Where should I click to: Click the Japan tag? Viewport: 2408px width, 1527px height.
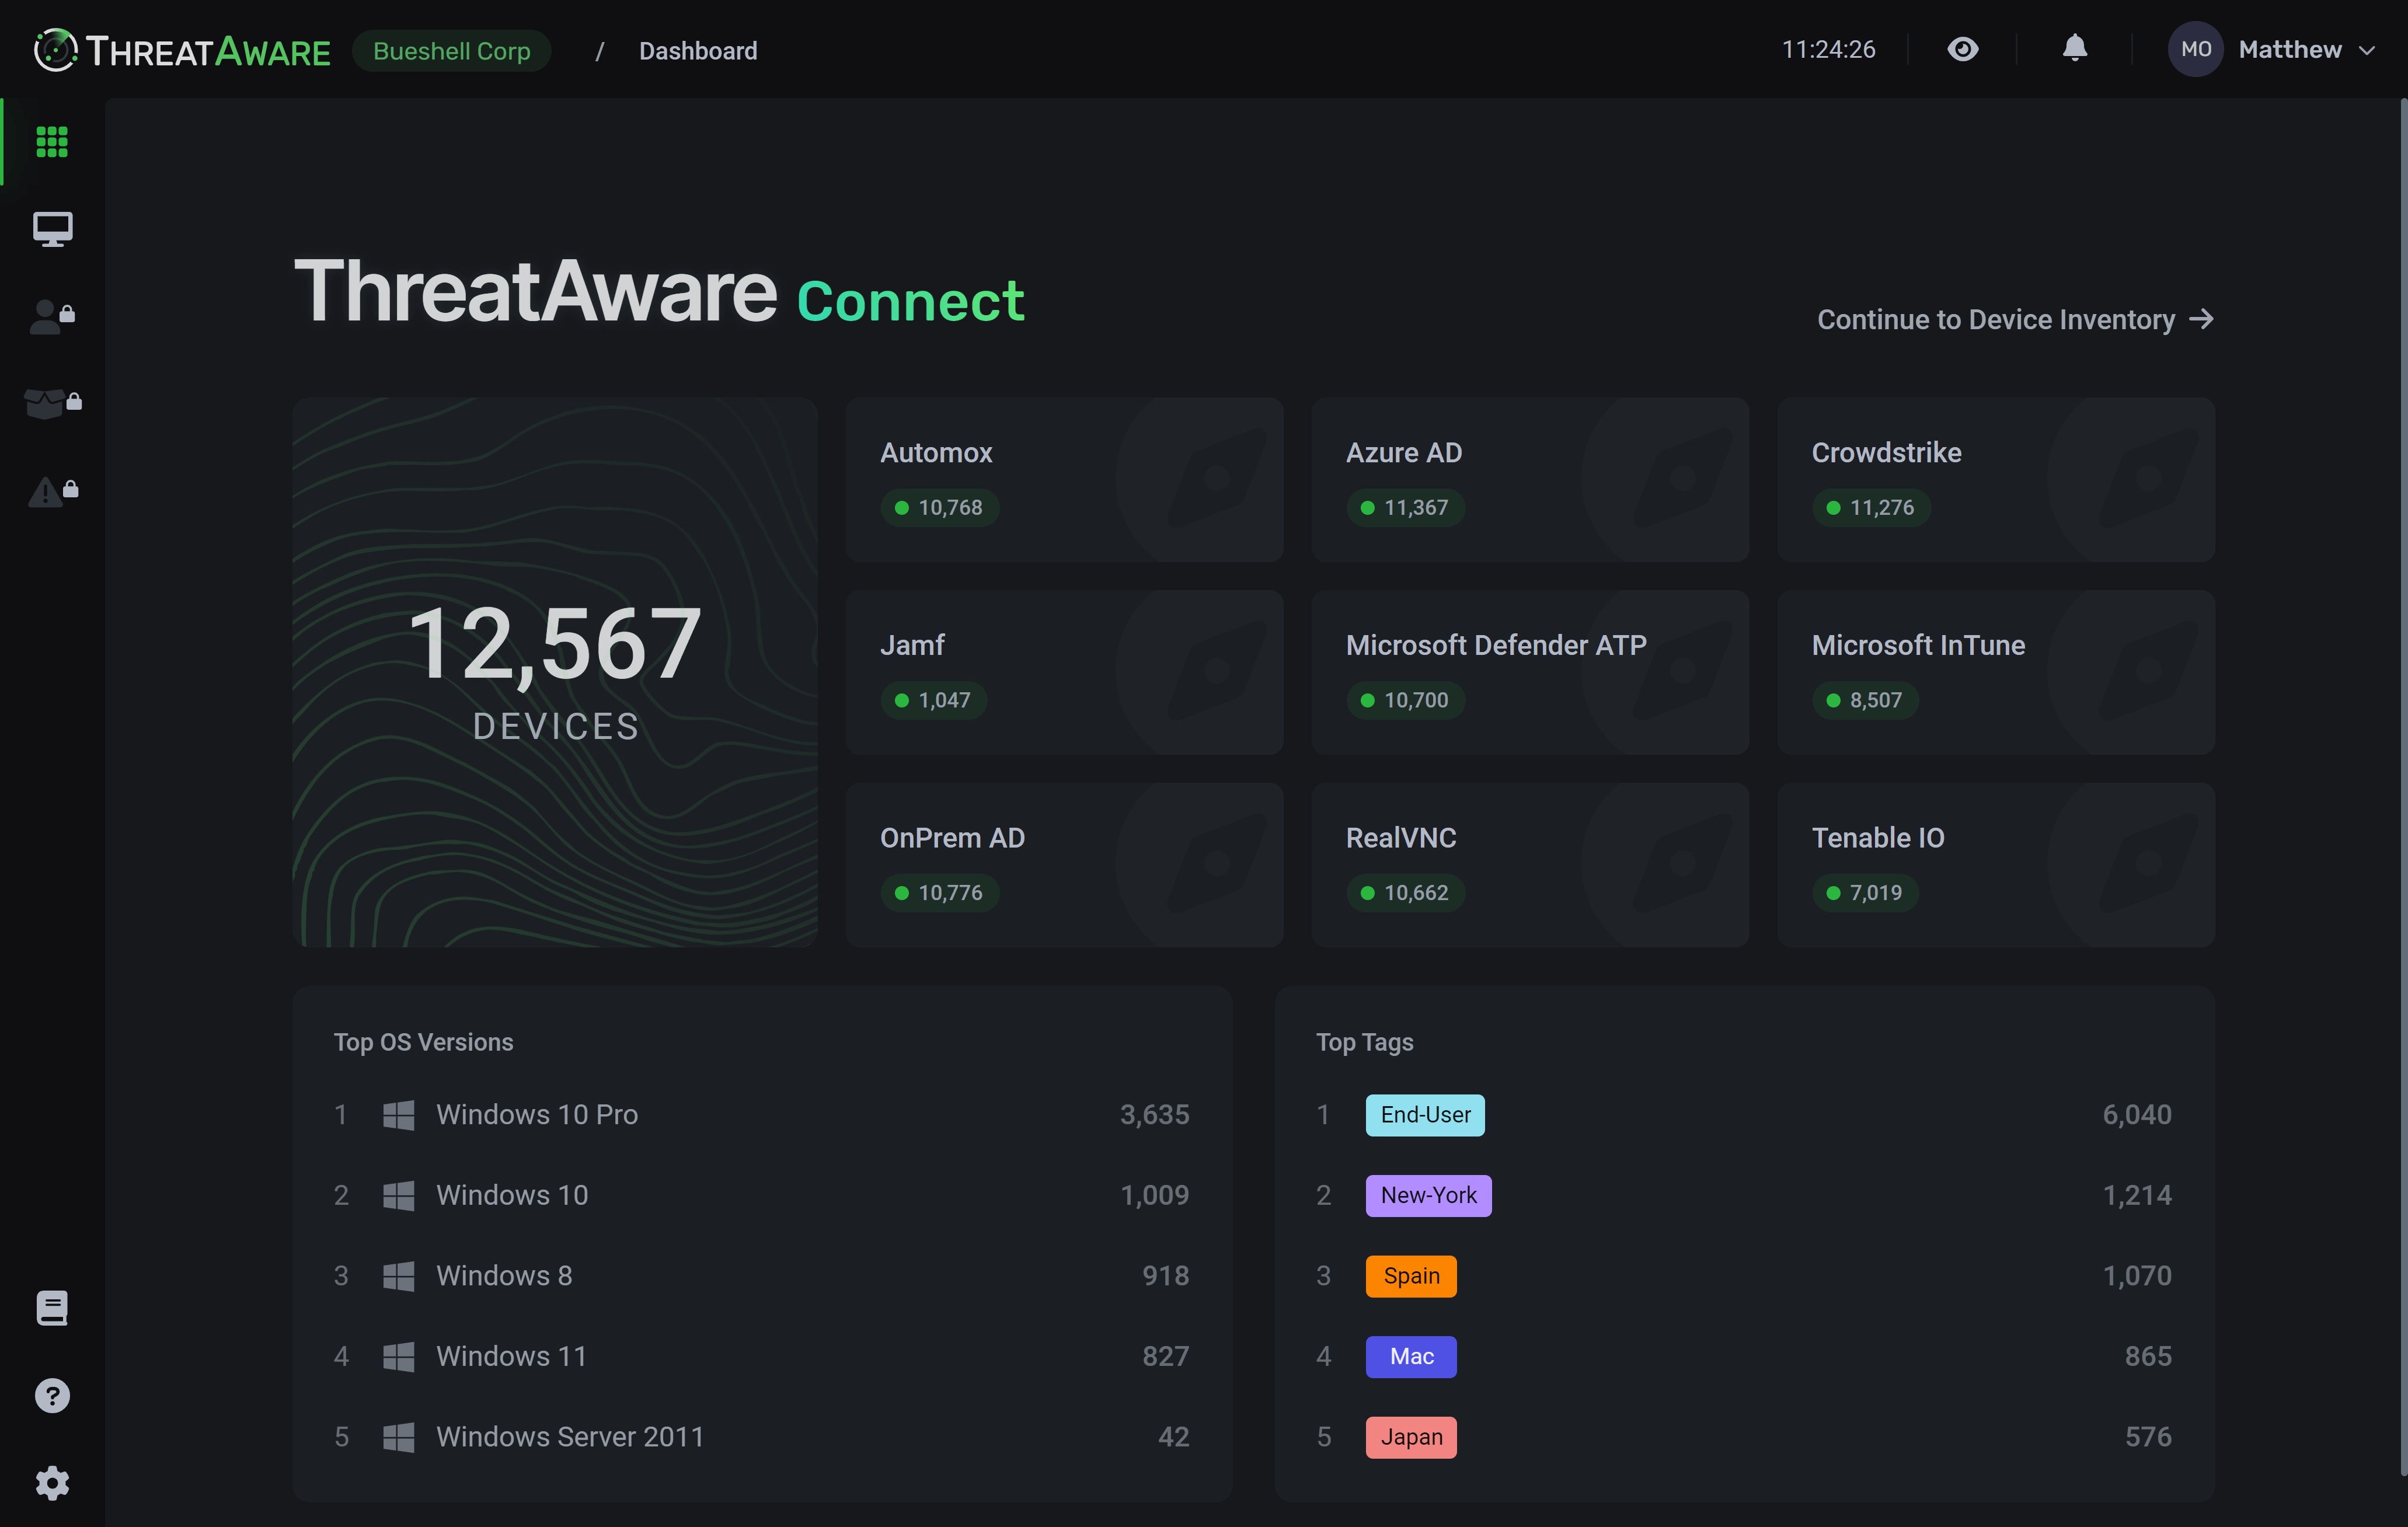[1411, 1437]
